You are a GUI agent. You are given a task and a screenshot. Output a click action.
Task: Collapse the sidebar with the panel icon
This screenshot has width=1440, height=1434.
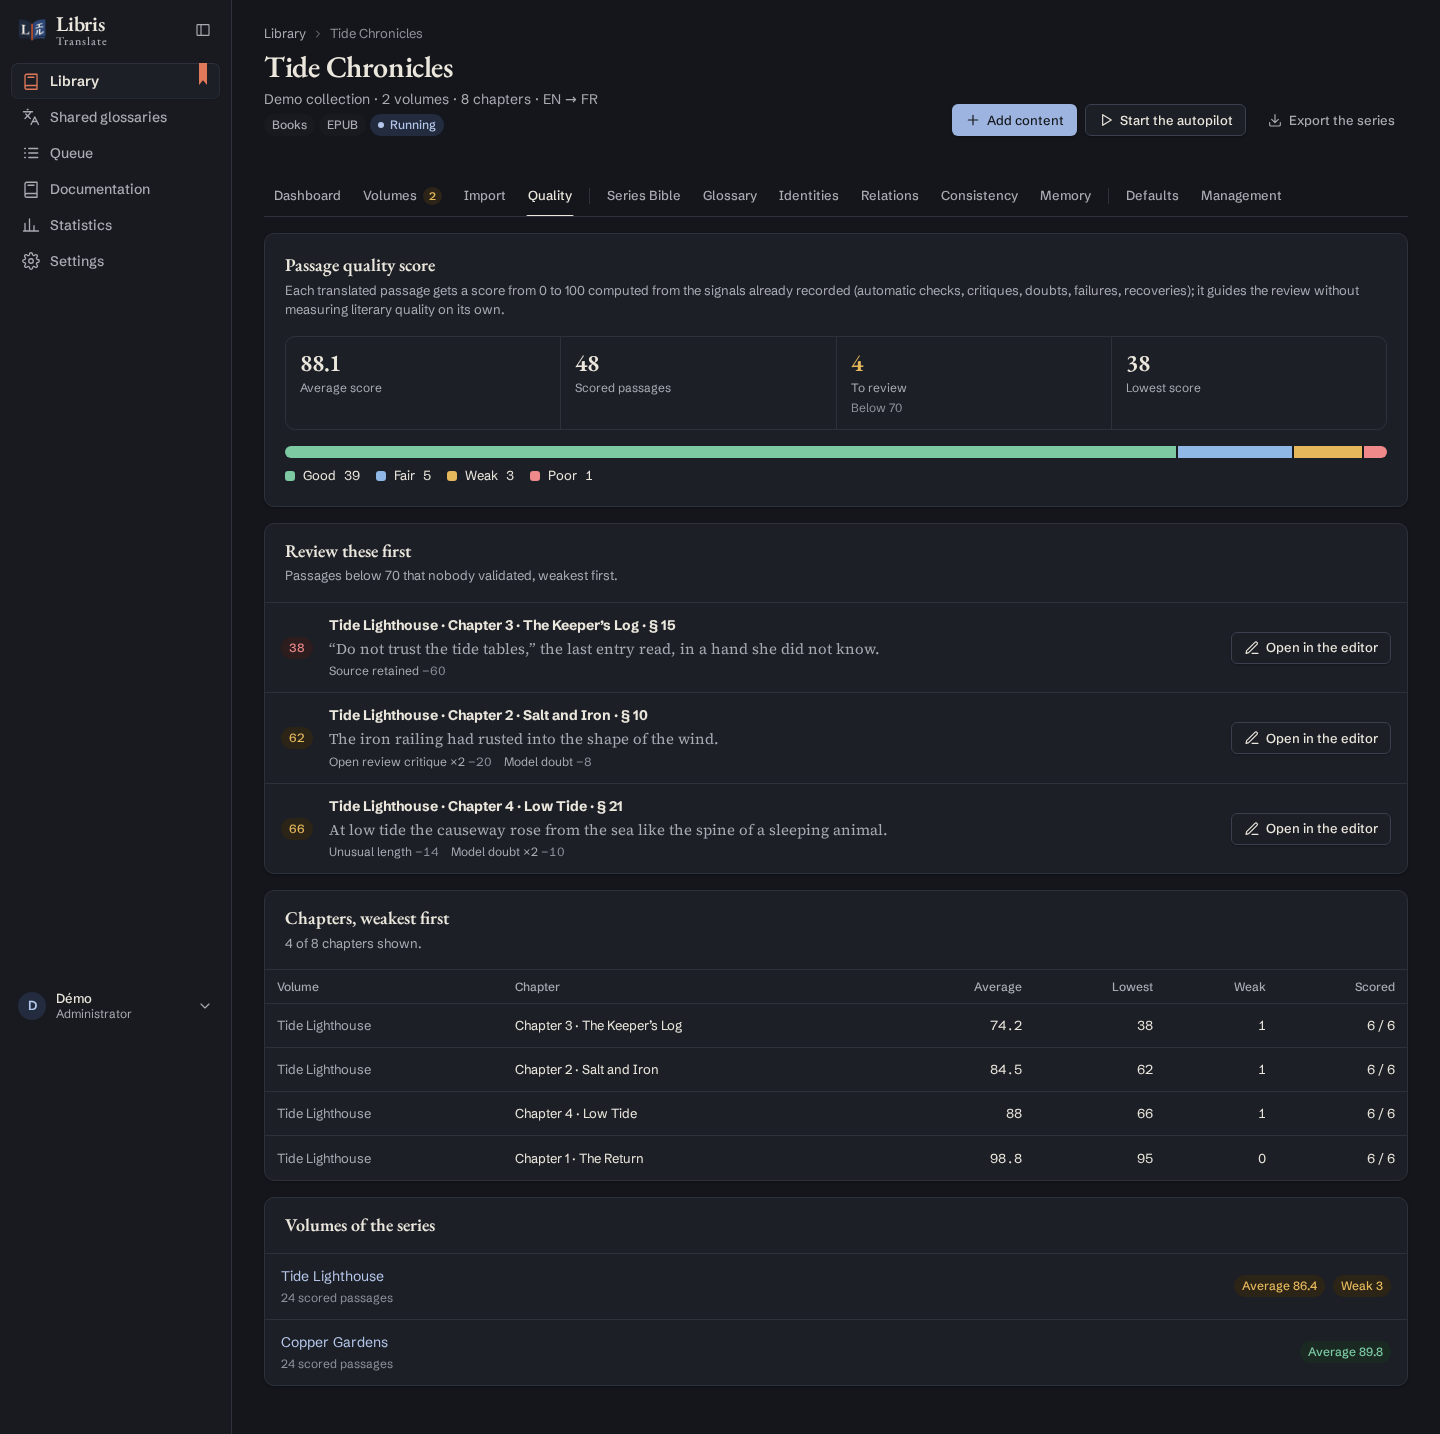click(x=203, y=30)
